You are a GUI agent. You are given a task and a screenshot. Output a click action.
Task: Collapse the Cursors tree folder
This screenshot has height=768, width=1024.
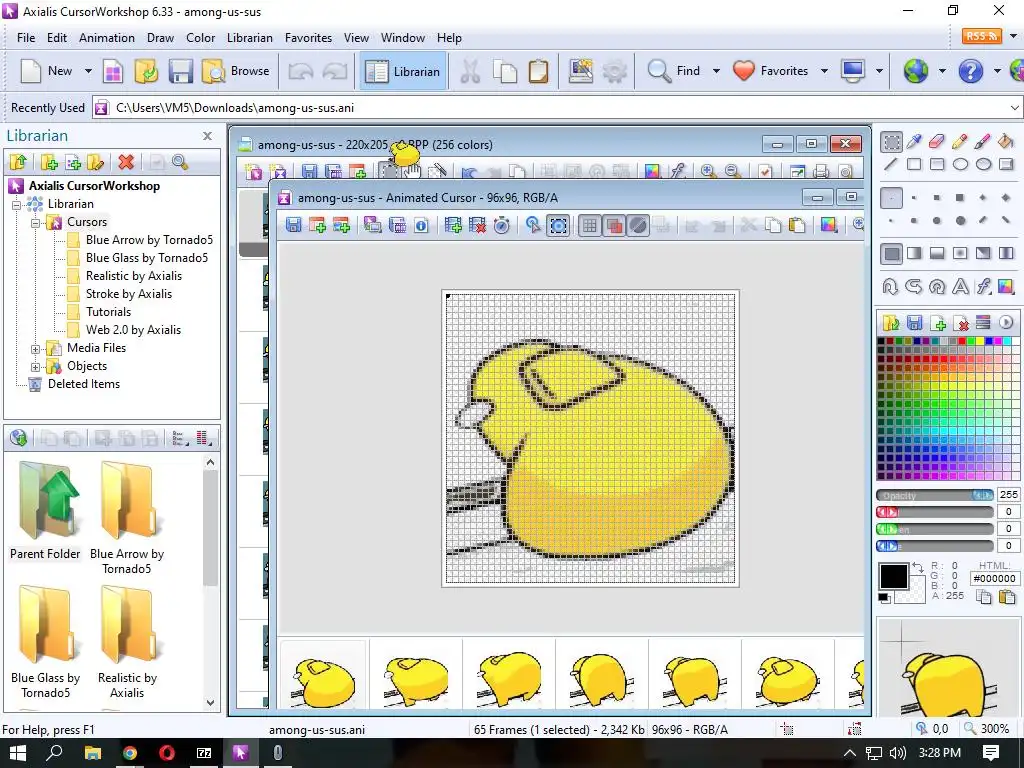(x=36, y=223)
